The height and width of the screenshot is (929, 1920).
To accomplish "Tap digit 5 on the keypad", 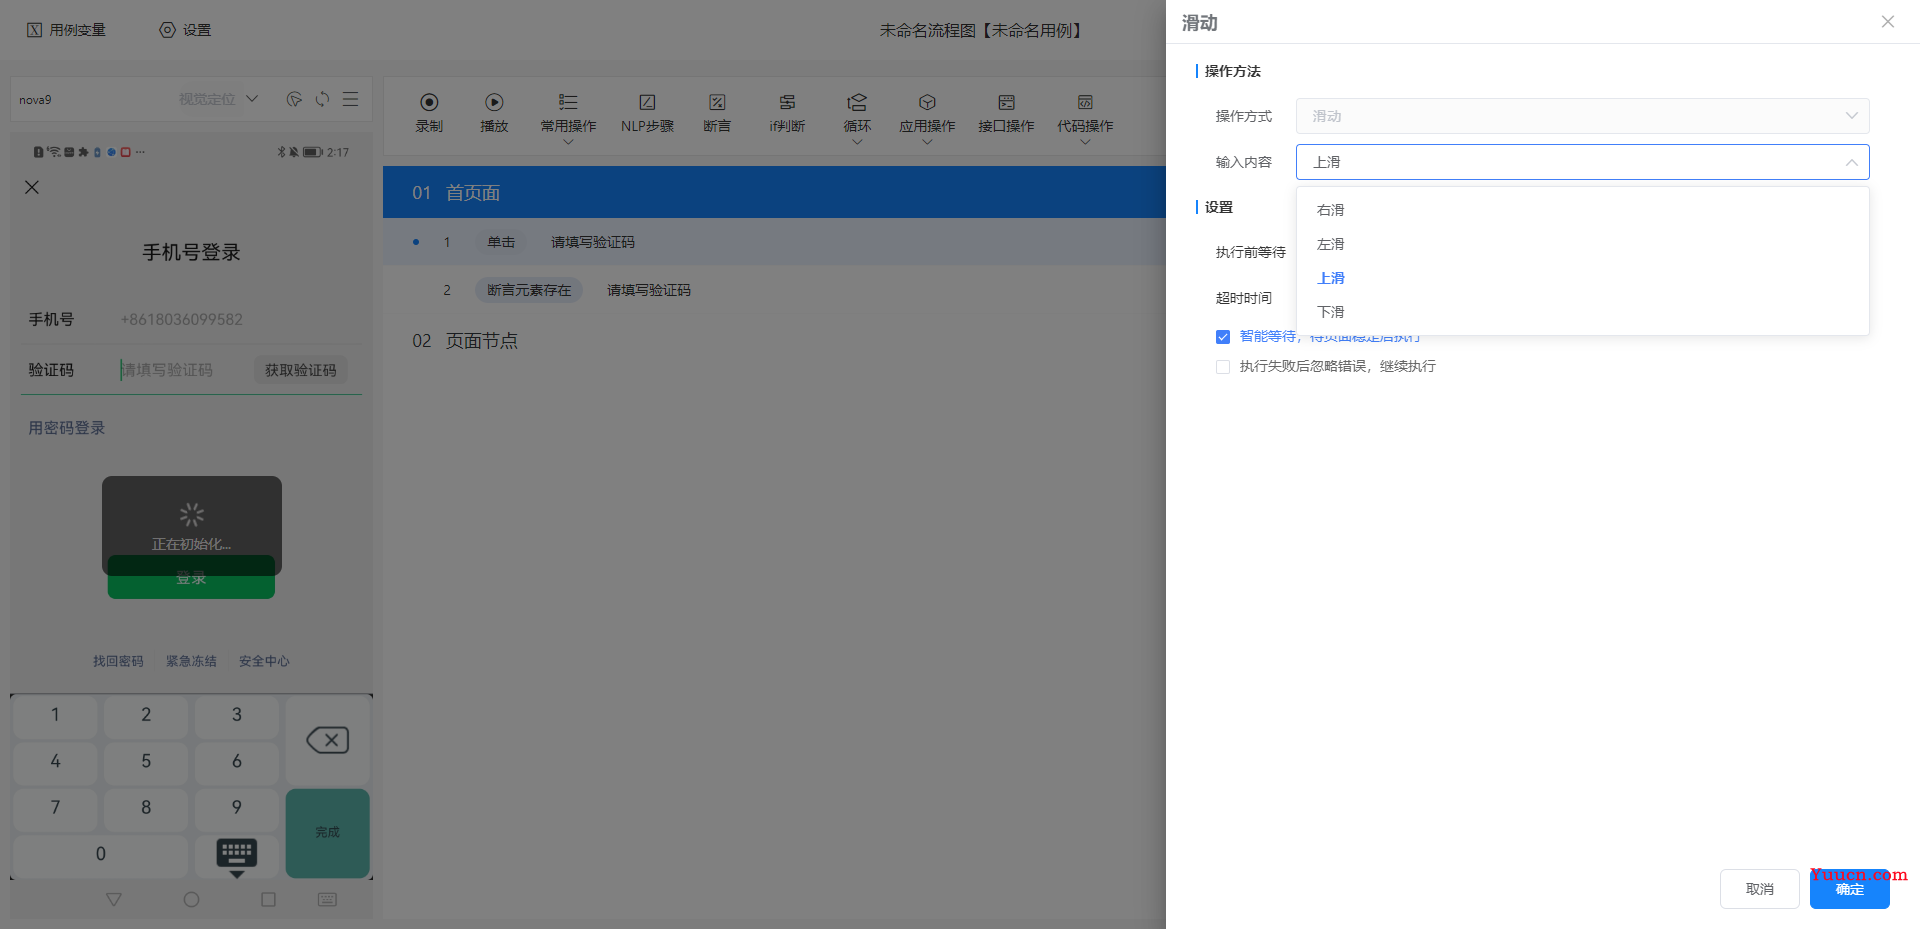I will coord(146,761).
